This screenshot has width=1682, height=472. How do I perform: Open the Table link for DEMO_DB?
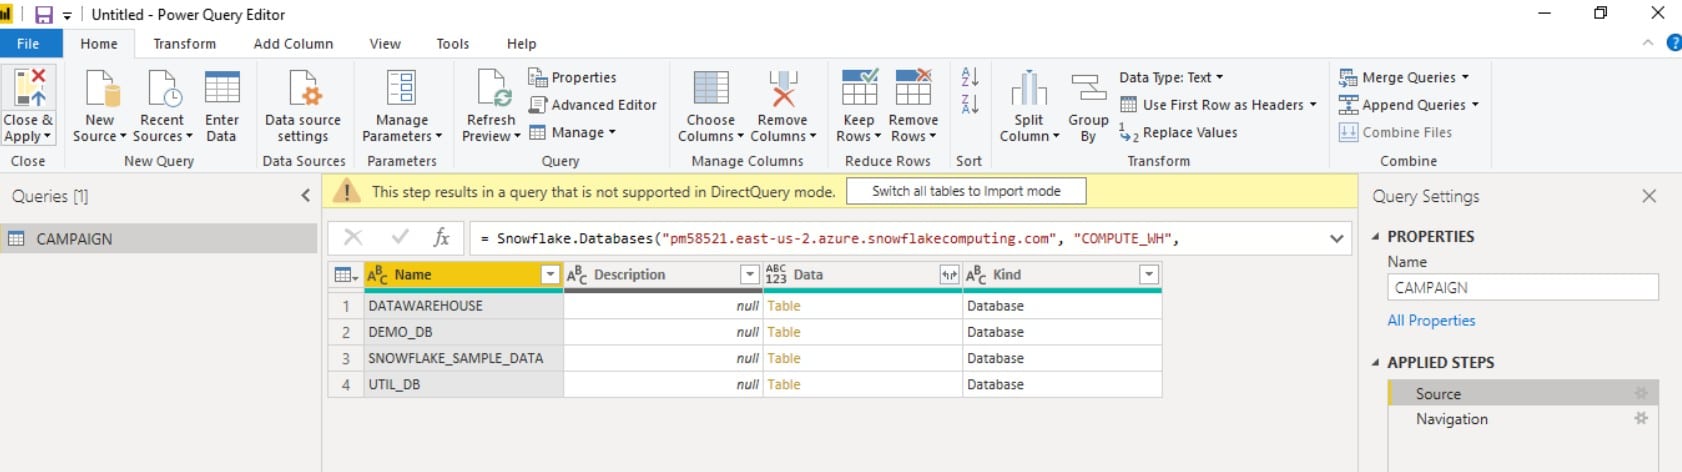point(784,332)
